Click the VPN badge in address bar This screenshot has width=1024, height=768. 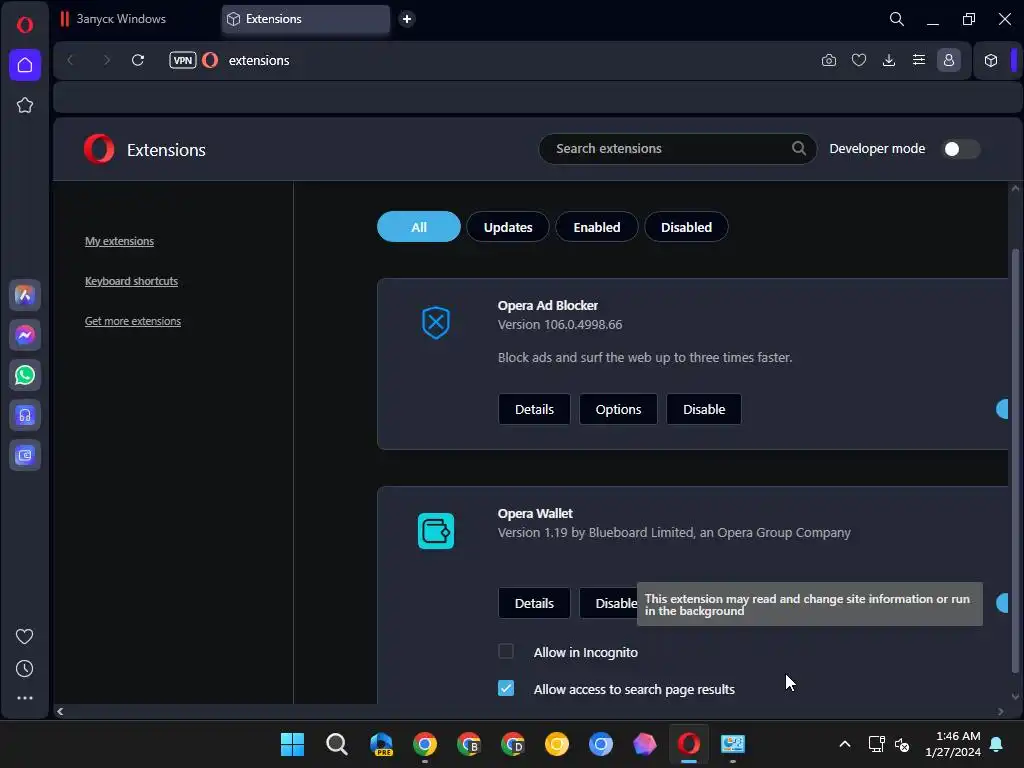tap(183, 60)
